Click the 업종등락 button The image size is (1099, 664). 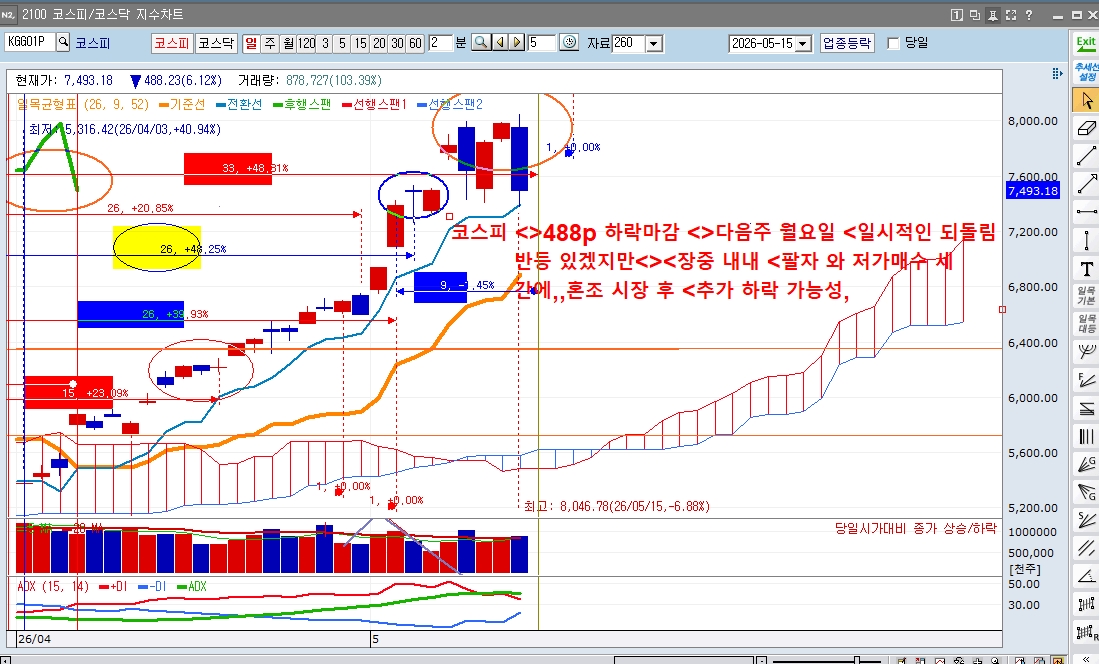(847, 43)
